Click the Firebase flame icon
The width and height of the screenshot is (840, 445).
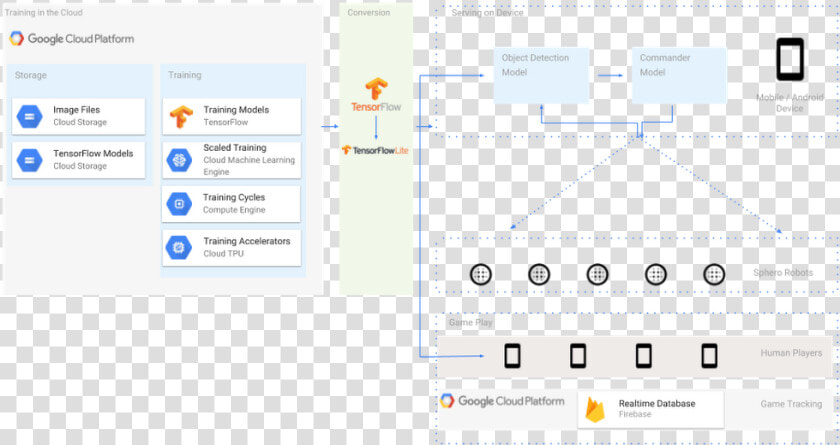click(x=595, y=410)
